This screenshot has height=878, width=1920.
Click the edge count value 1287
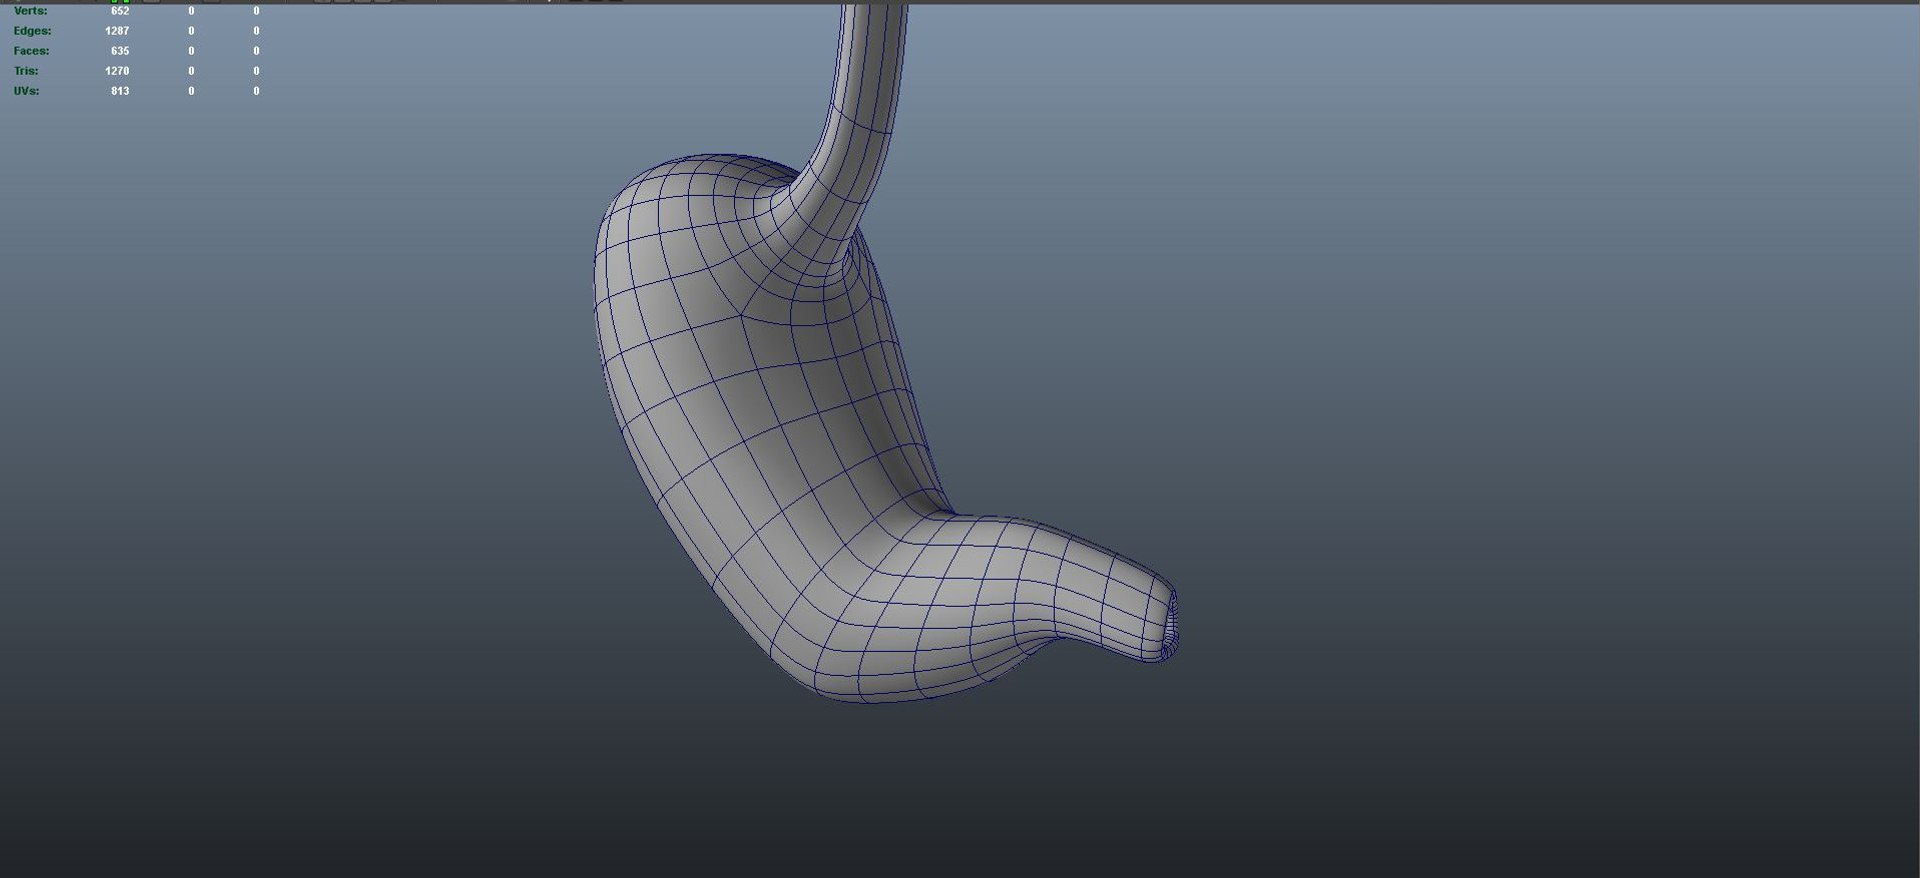[117, 31]
